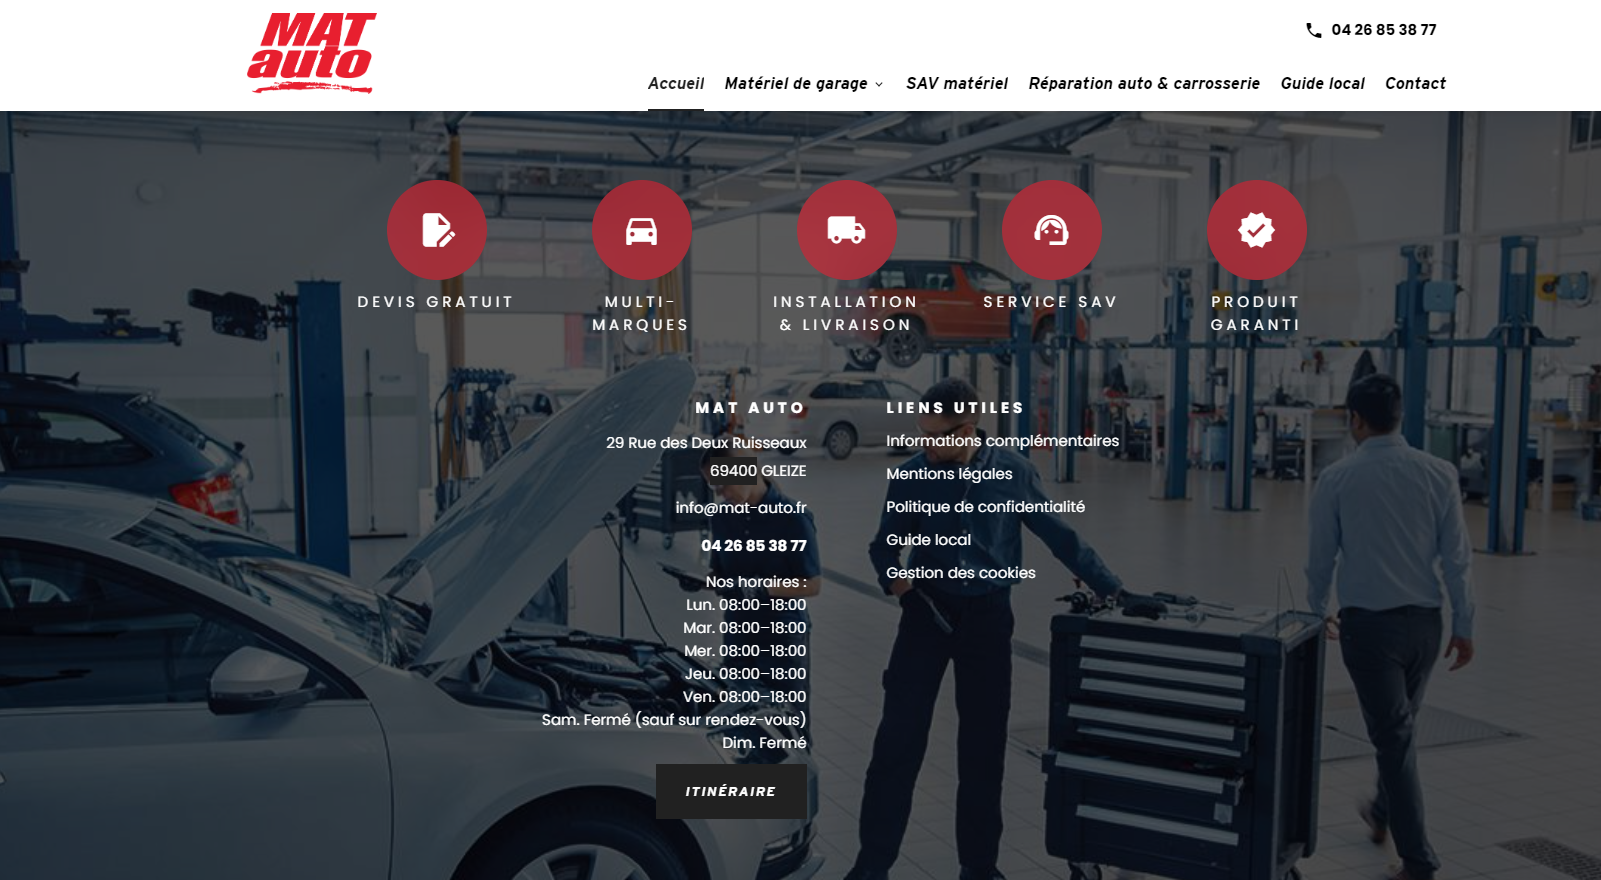Viewport: 1601px width, 880px height.
Task: Open Informations complémentaires link
Action: coord(1002,441)
